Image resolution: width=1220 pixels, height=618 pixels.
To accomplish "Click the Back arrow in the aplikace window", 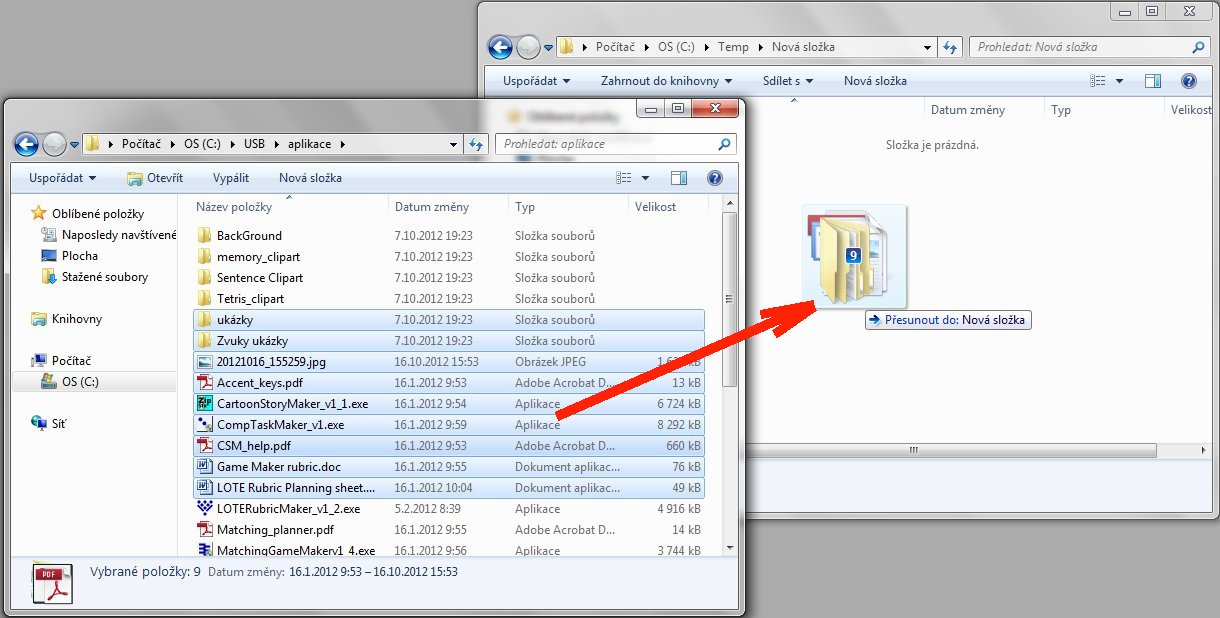I will coord(26,144).
